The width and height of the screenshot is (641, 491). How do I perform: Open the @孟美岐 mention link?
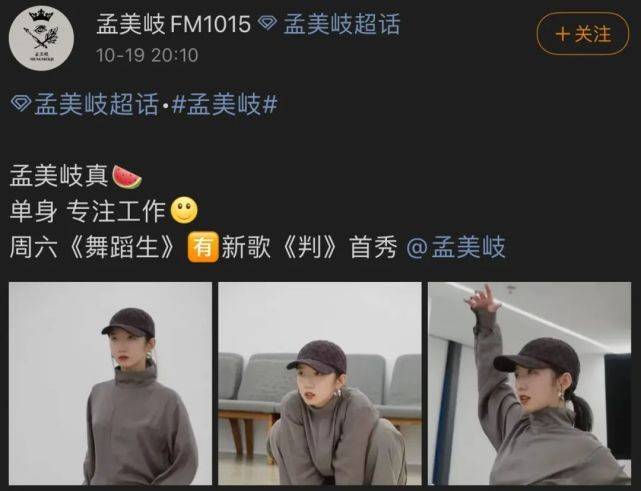[456, 247]
